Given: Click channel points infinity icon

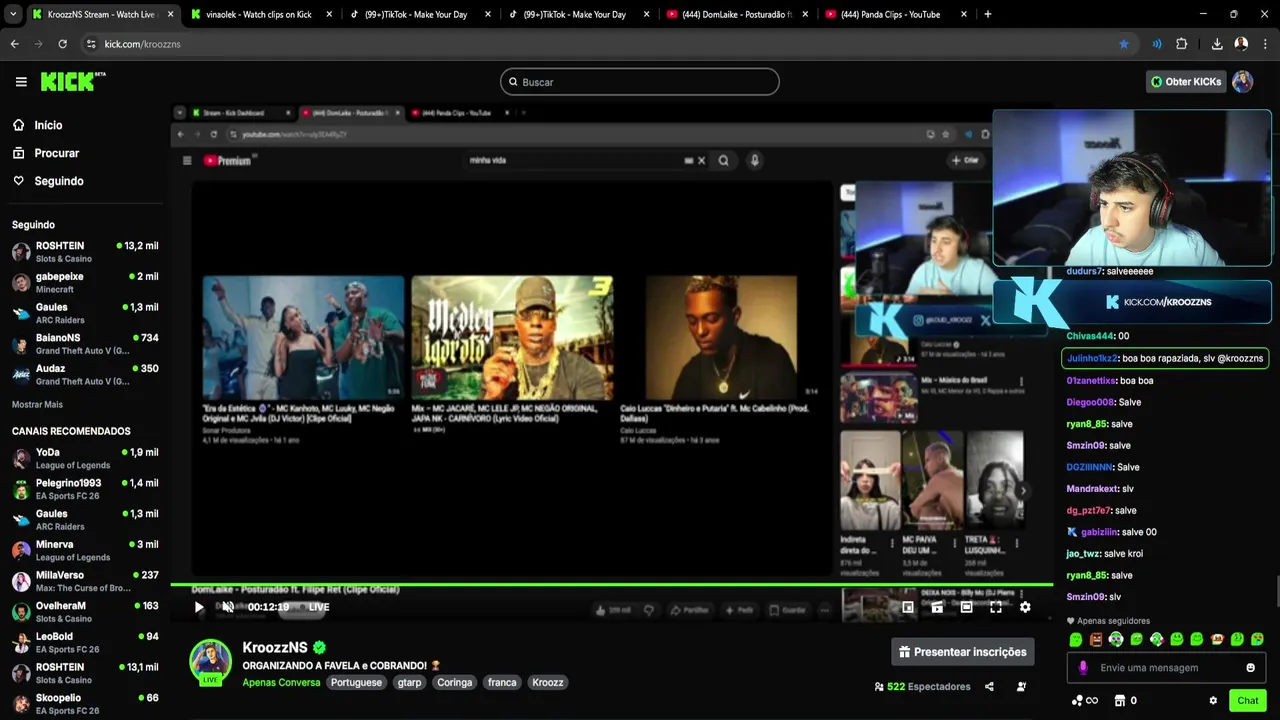Looking at the screenshot, I should tap(1085, 701).
